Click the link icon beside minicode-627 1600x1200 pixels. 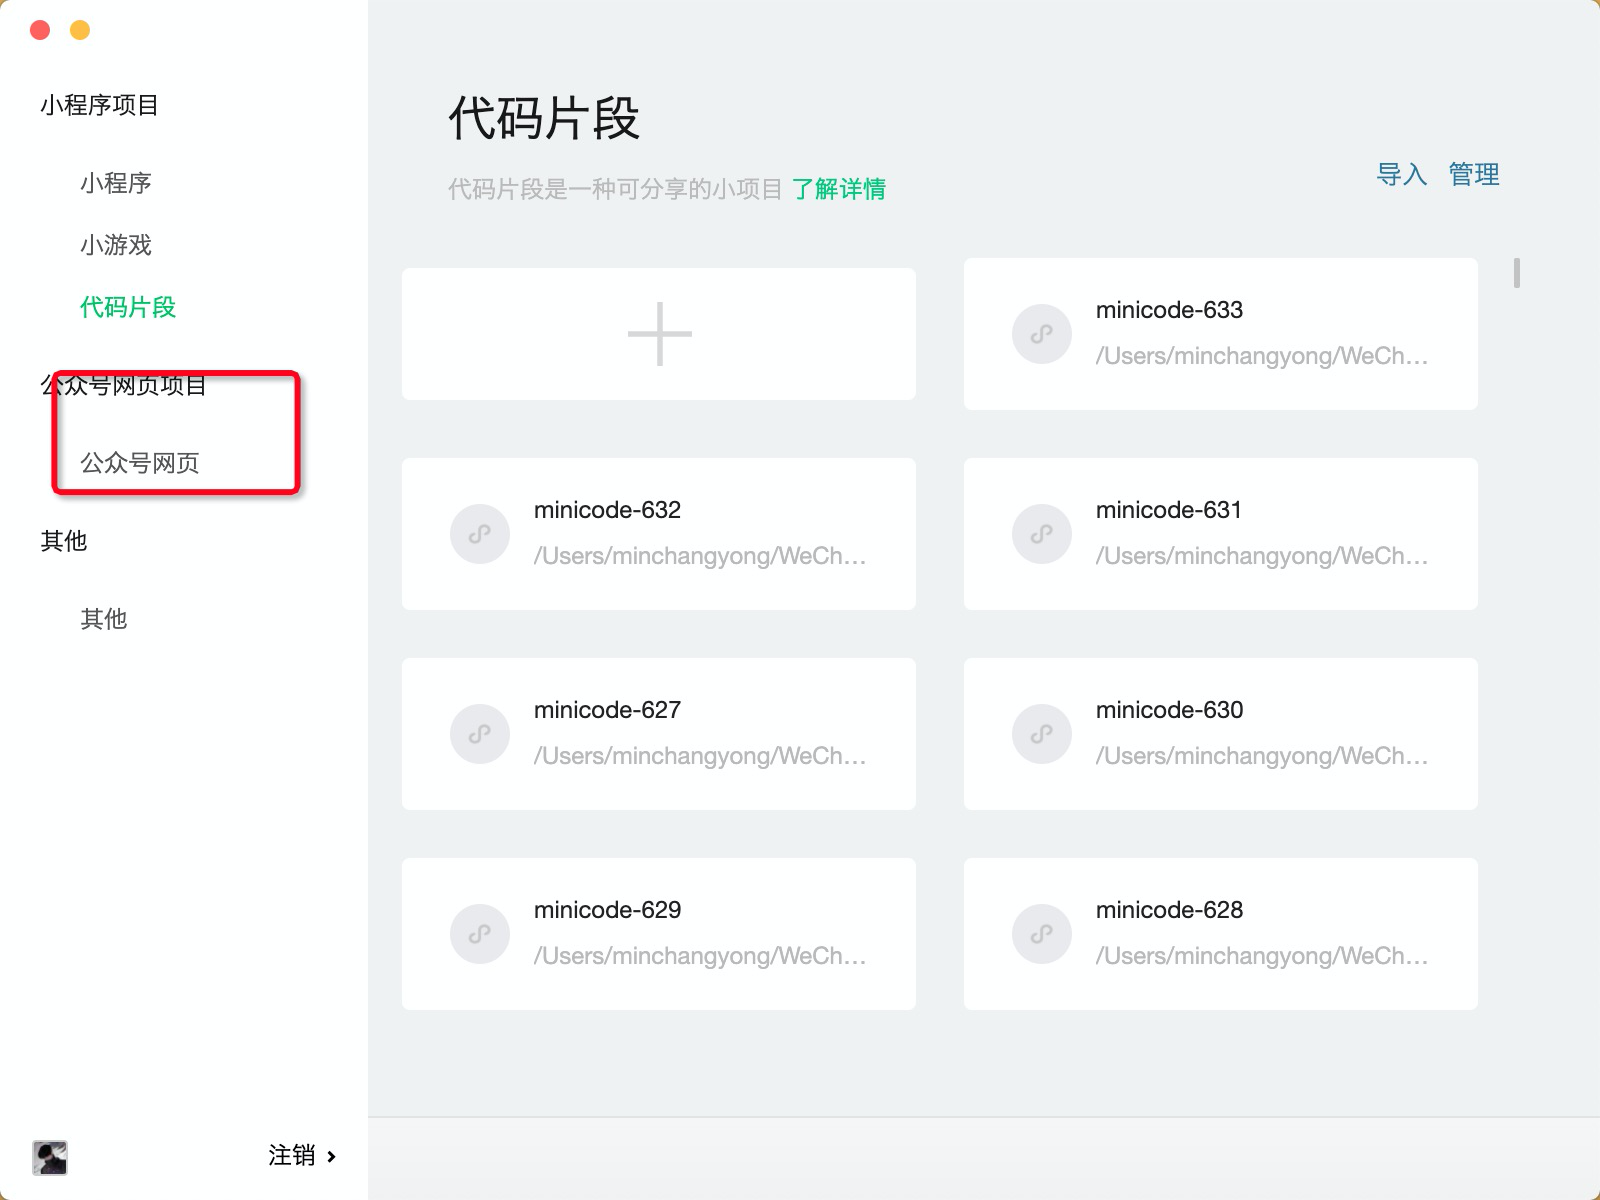(x=480, y=734)
